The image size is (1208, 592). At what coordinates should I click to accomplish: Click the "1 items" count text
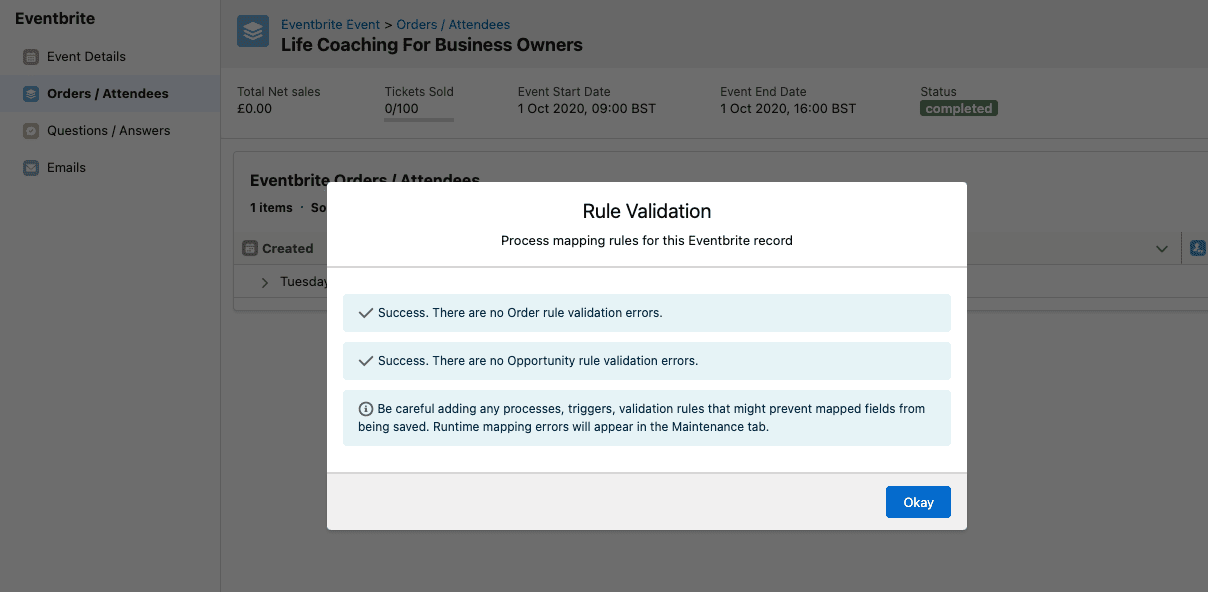point(271,208)
